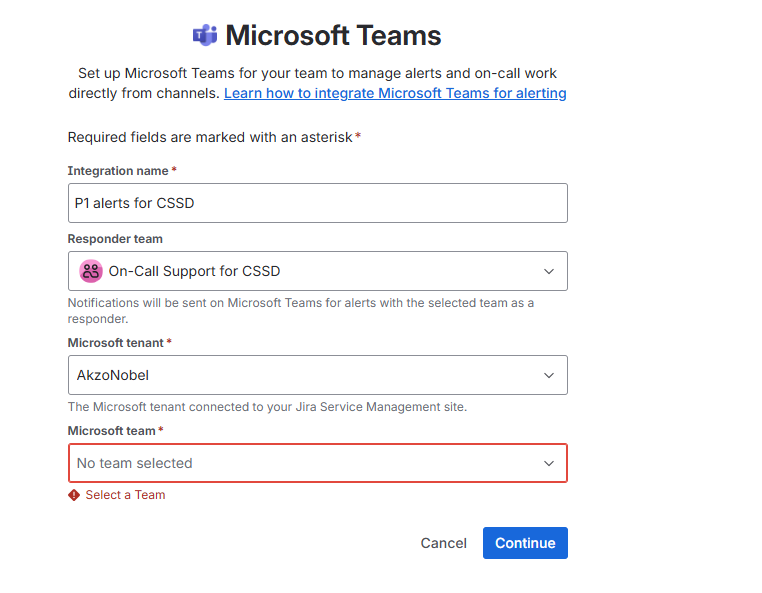762x593 pixels.
Task: Click the Microsoft Teams heading text
Action: [333, 35]
